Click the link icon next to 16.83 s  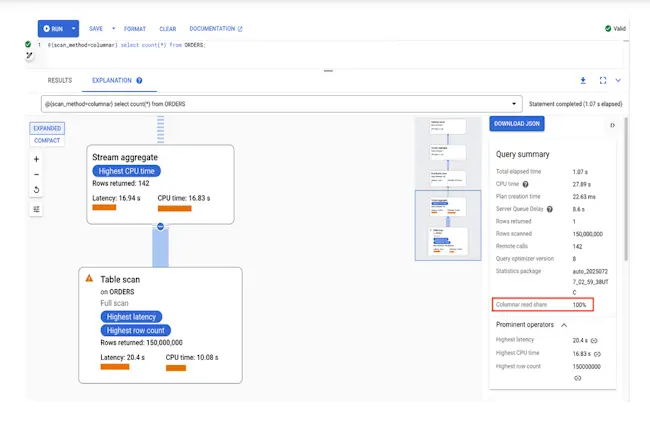click(x=597, y=354)
